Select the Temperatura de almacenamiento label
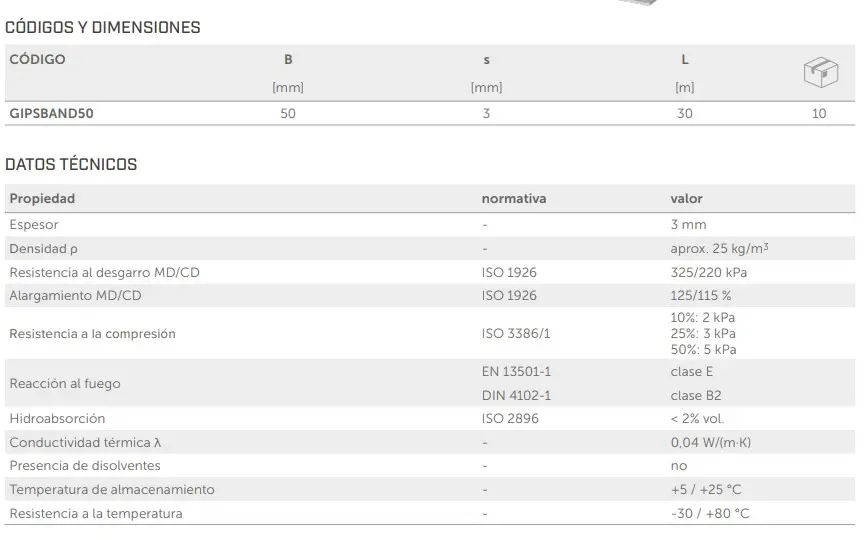The image size is (867, 540). pyautogui.click(x=112, y=490)
